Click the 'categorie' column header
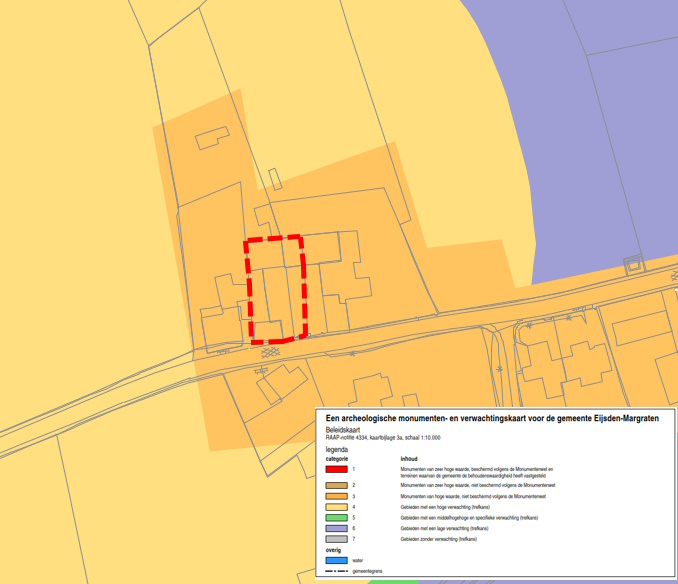678x584 pixels. click(x=336, y=459)
